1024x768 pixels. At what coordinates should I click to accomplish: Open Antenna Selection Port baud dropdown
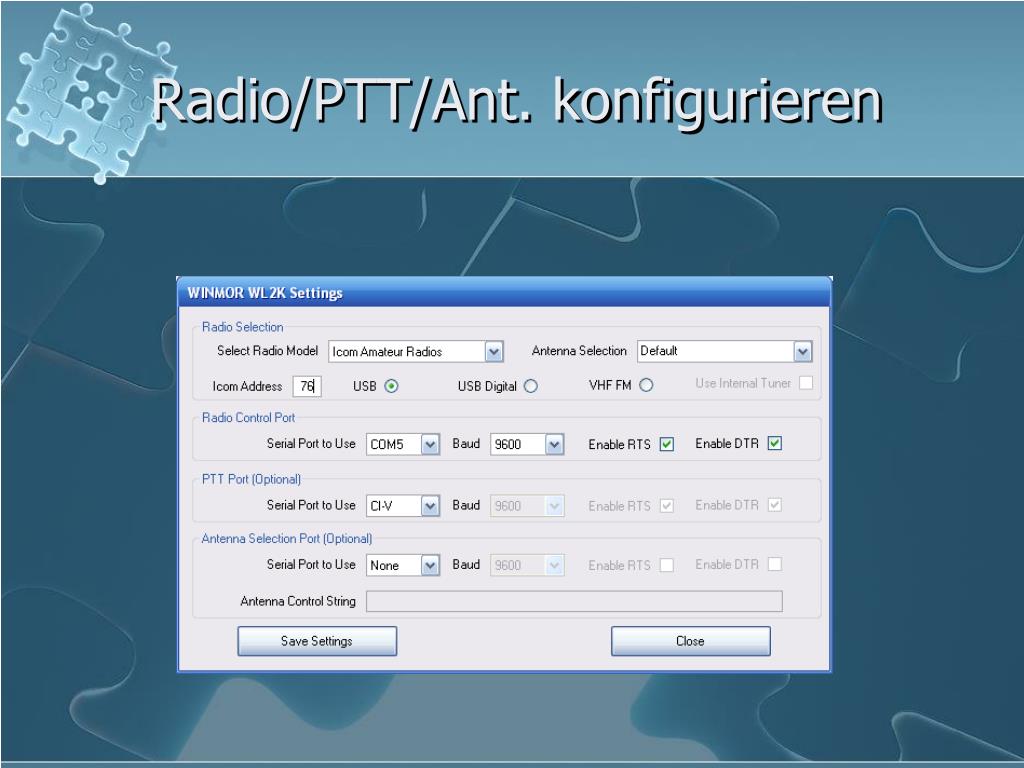coord(527,565)
